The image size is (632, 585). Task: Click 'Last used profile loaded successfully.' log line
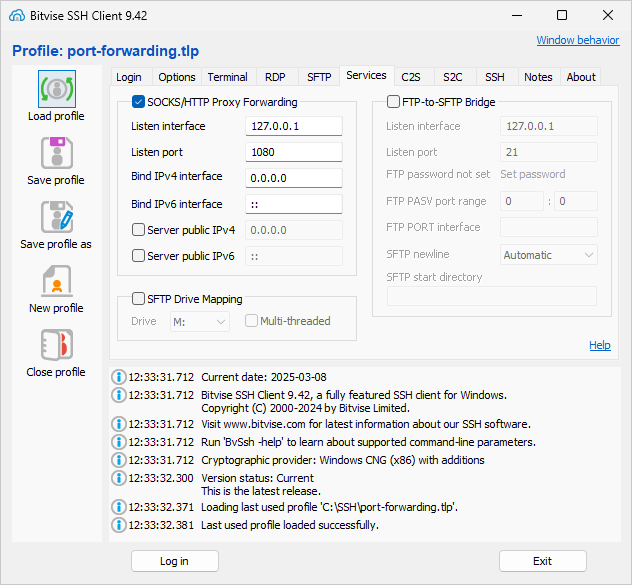click(290, 525)
